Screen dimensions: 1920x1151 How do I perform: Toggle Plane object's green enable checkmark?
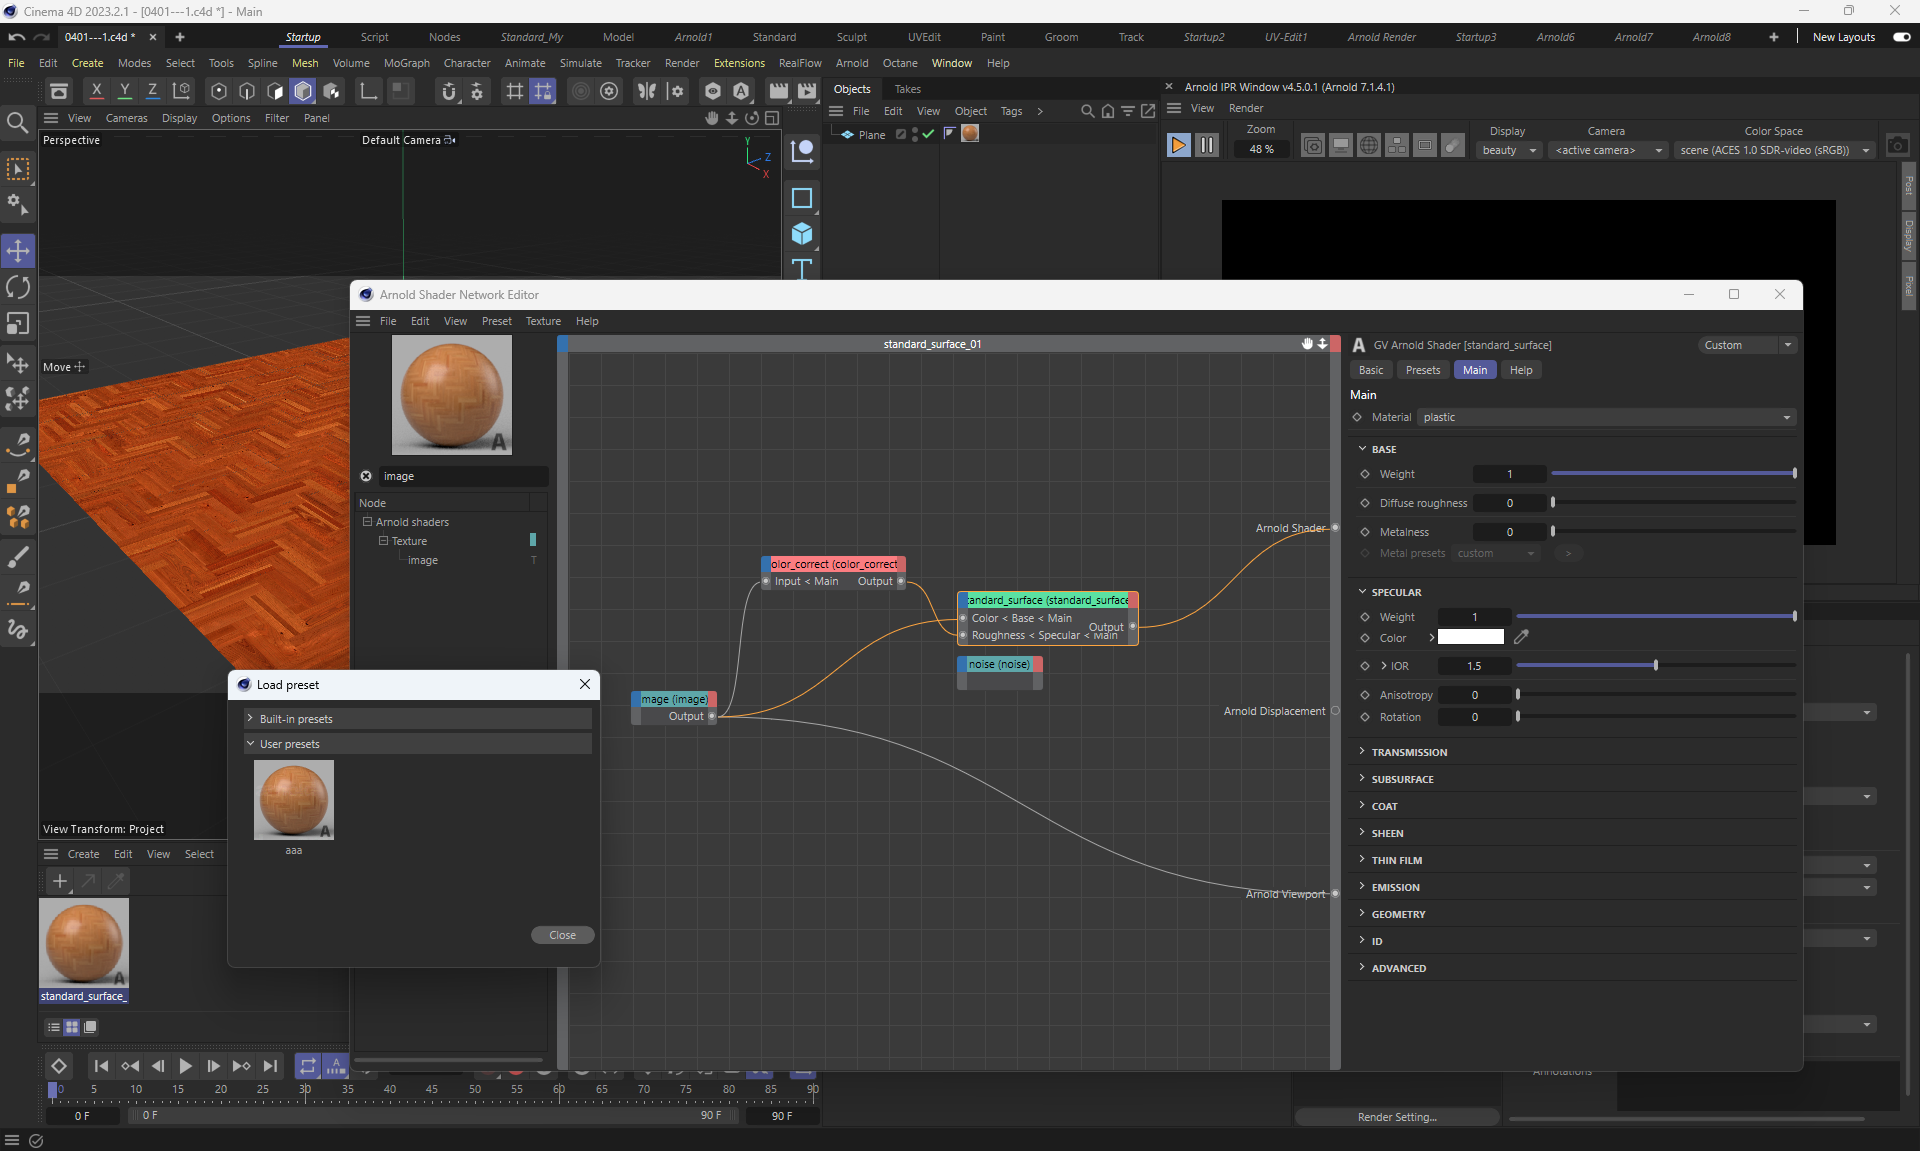pyautogui.click(x=928, y=134)
